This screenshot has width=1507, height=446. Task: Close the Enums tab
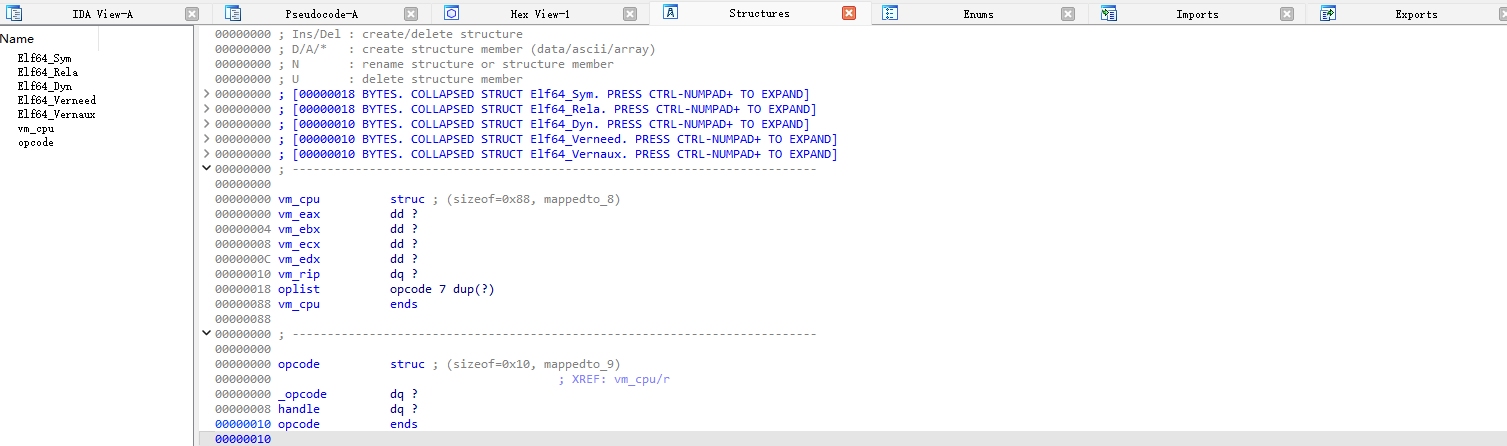(x=1068, y=14)
